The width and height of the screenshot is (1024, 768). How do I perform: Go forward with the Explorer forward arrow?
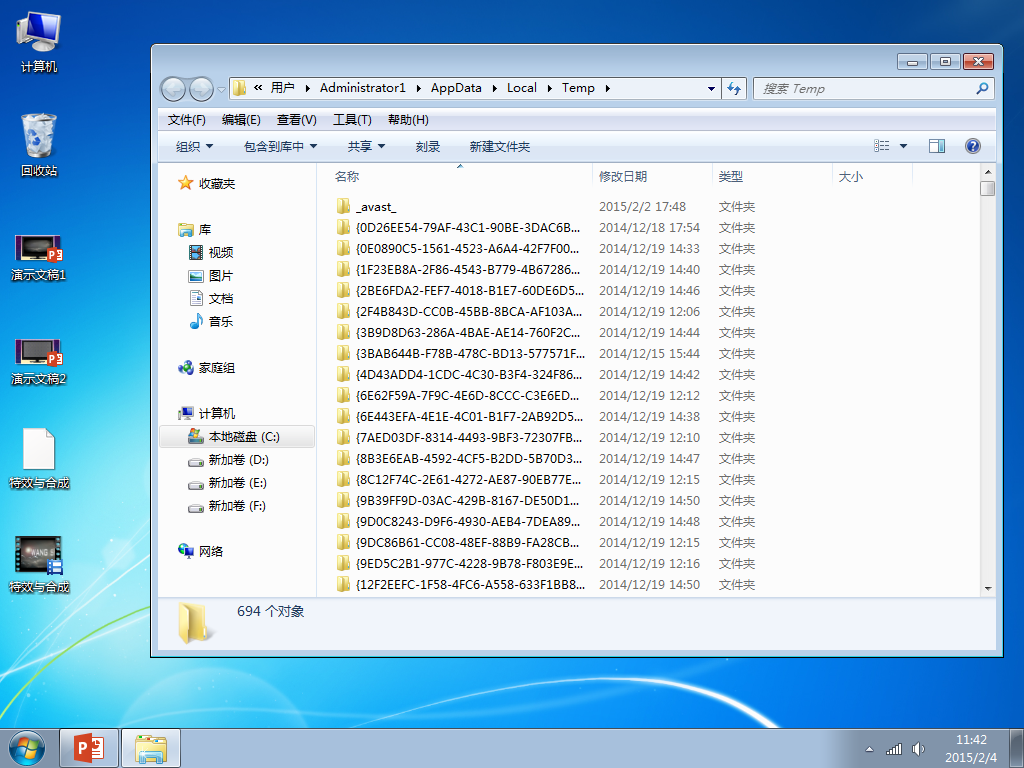coord(201,89)
